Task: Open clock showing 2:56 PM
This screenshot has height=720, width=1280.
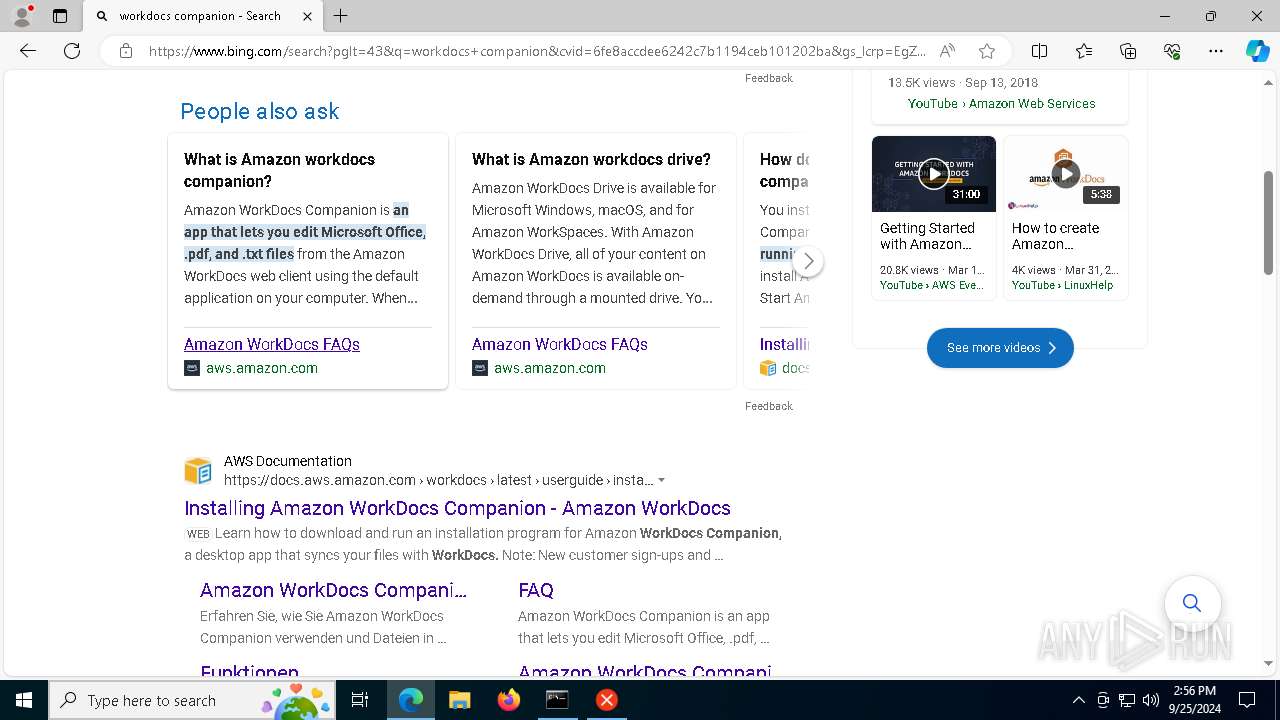Action: pyautogui.click(x=1195, y=700)
